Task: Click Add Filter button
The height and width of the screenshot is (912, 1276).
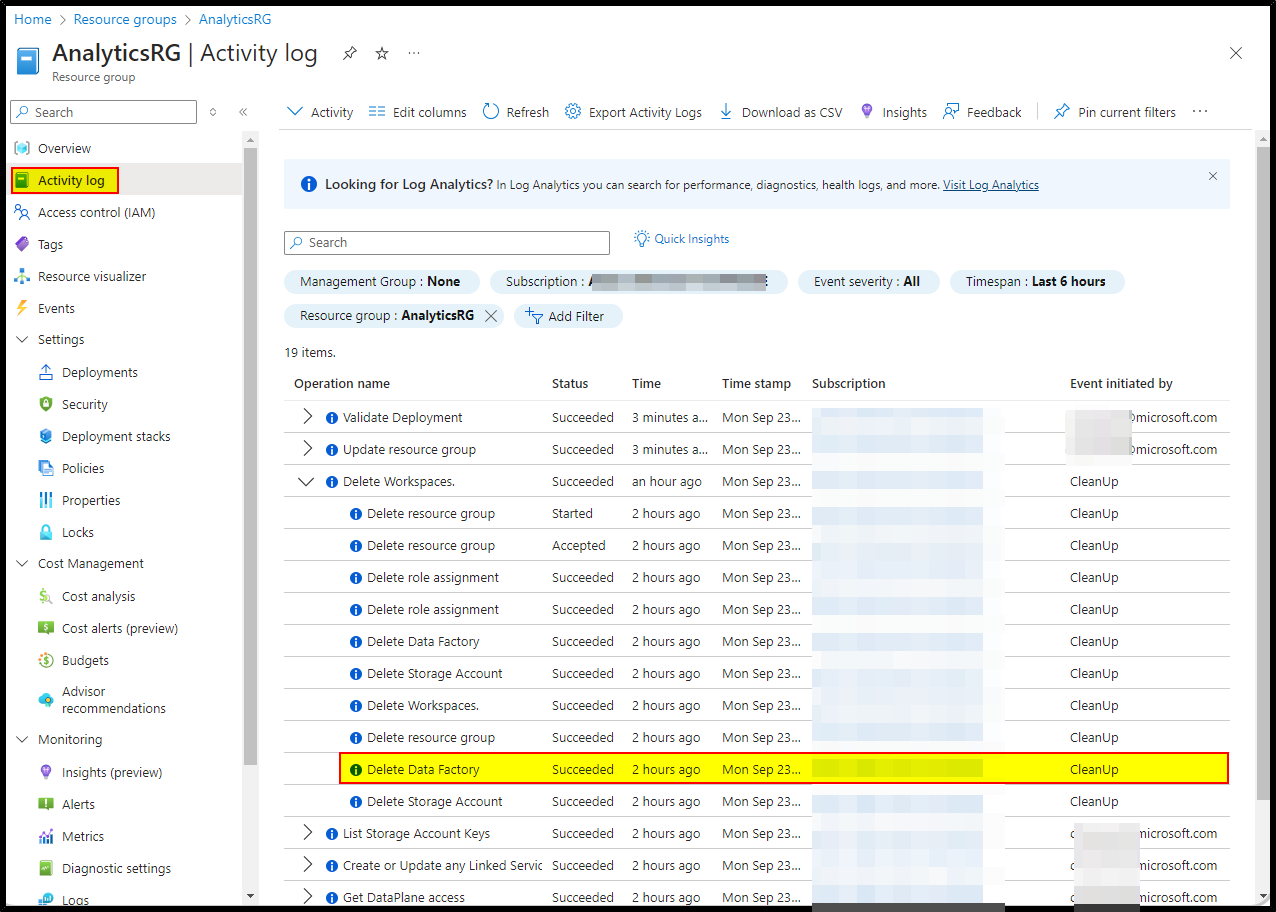Action: coord(568,316)
